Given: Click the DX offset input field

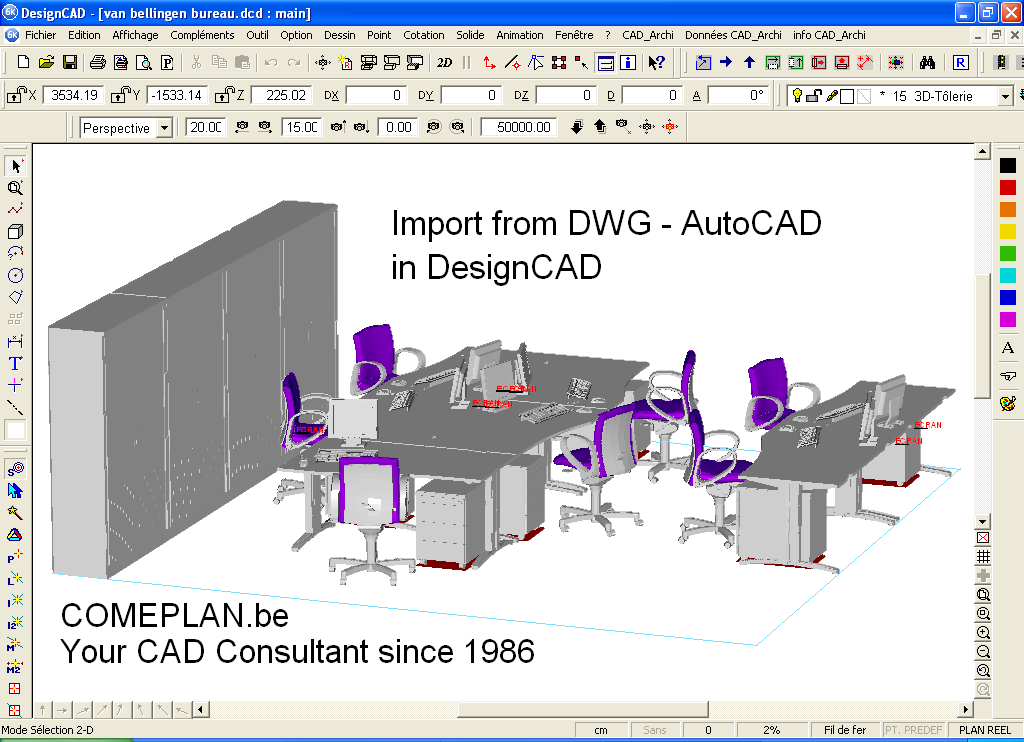Looking at the screenshot, I should point(376,95).
